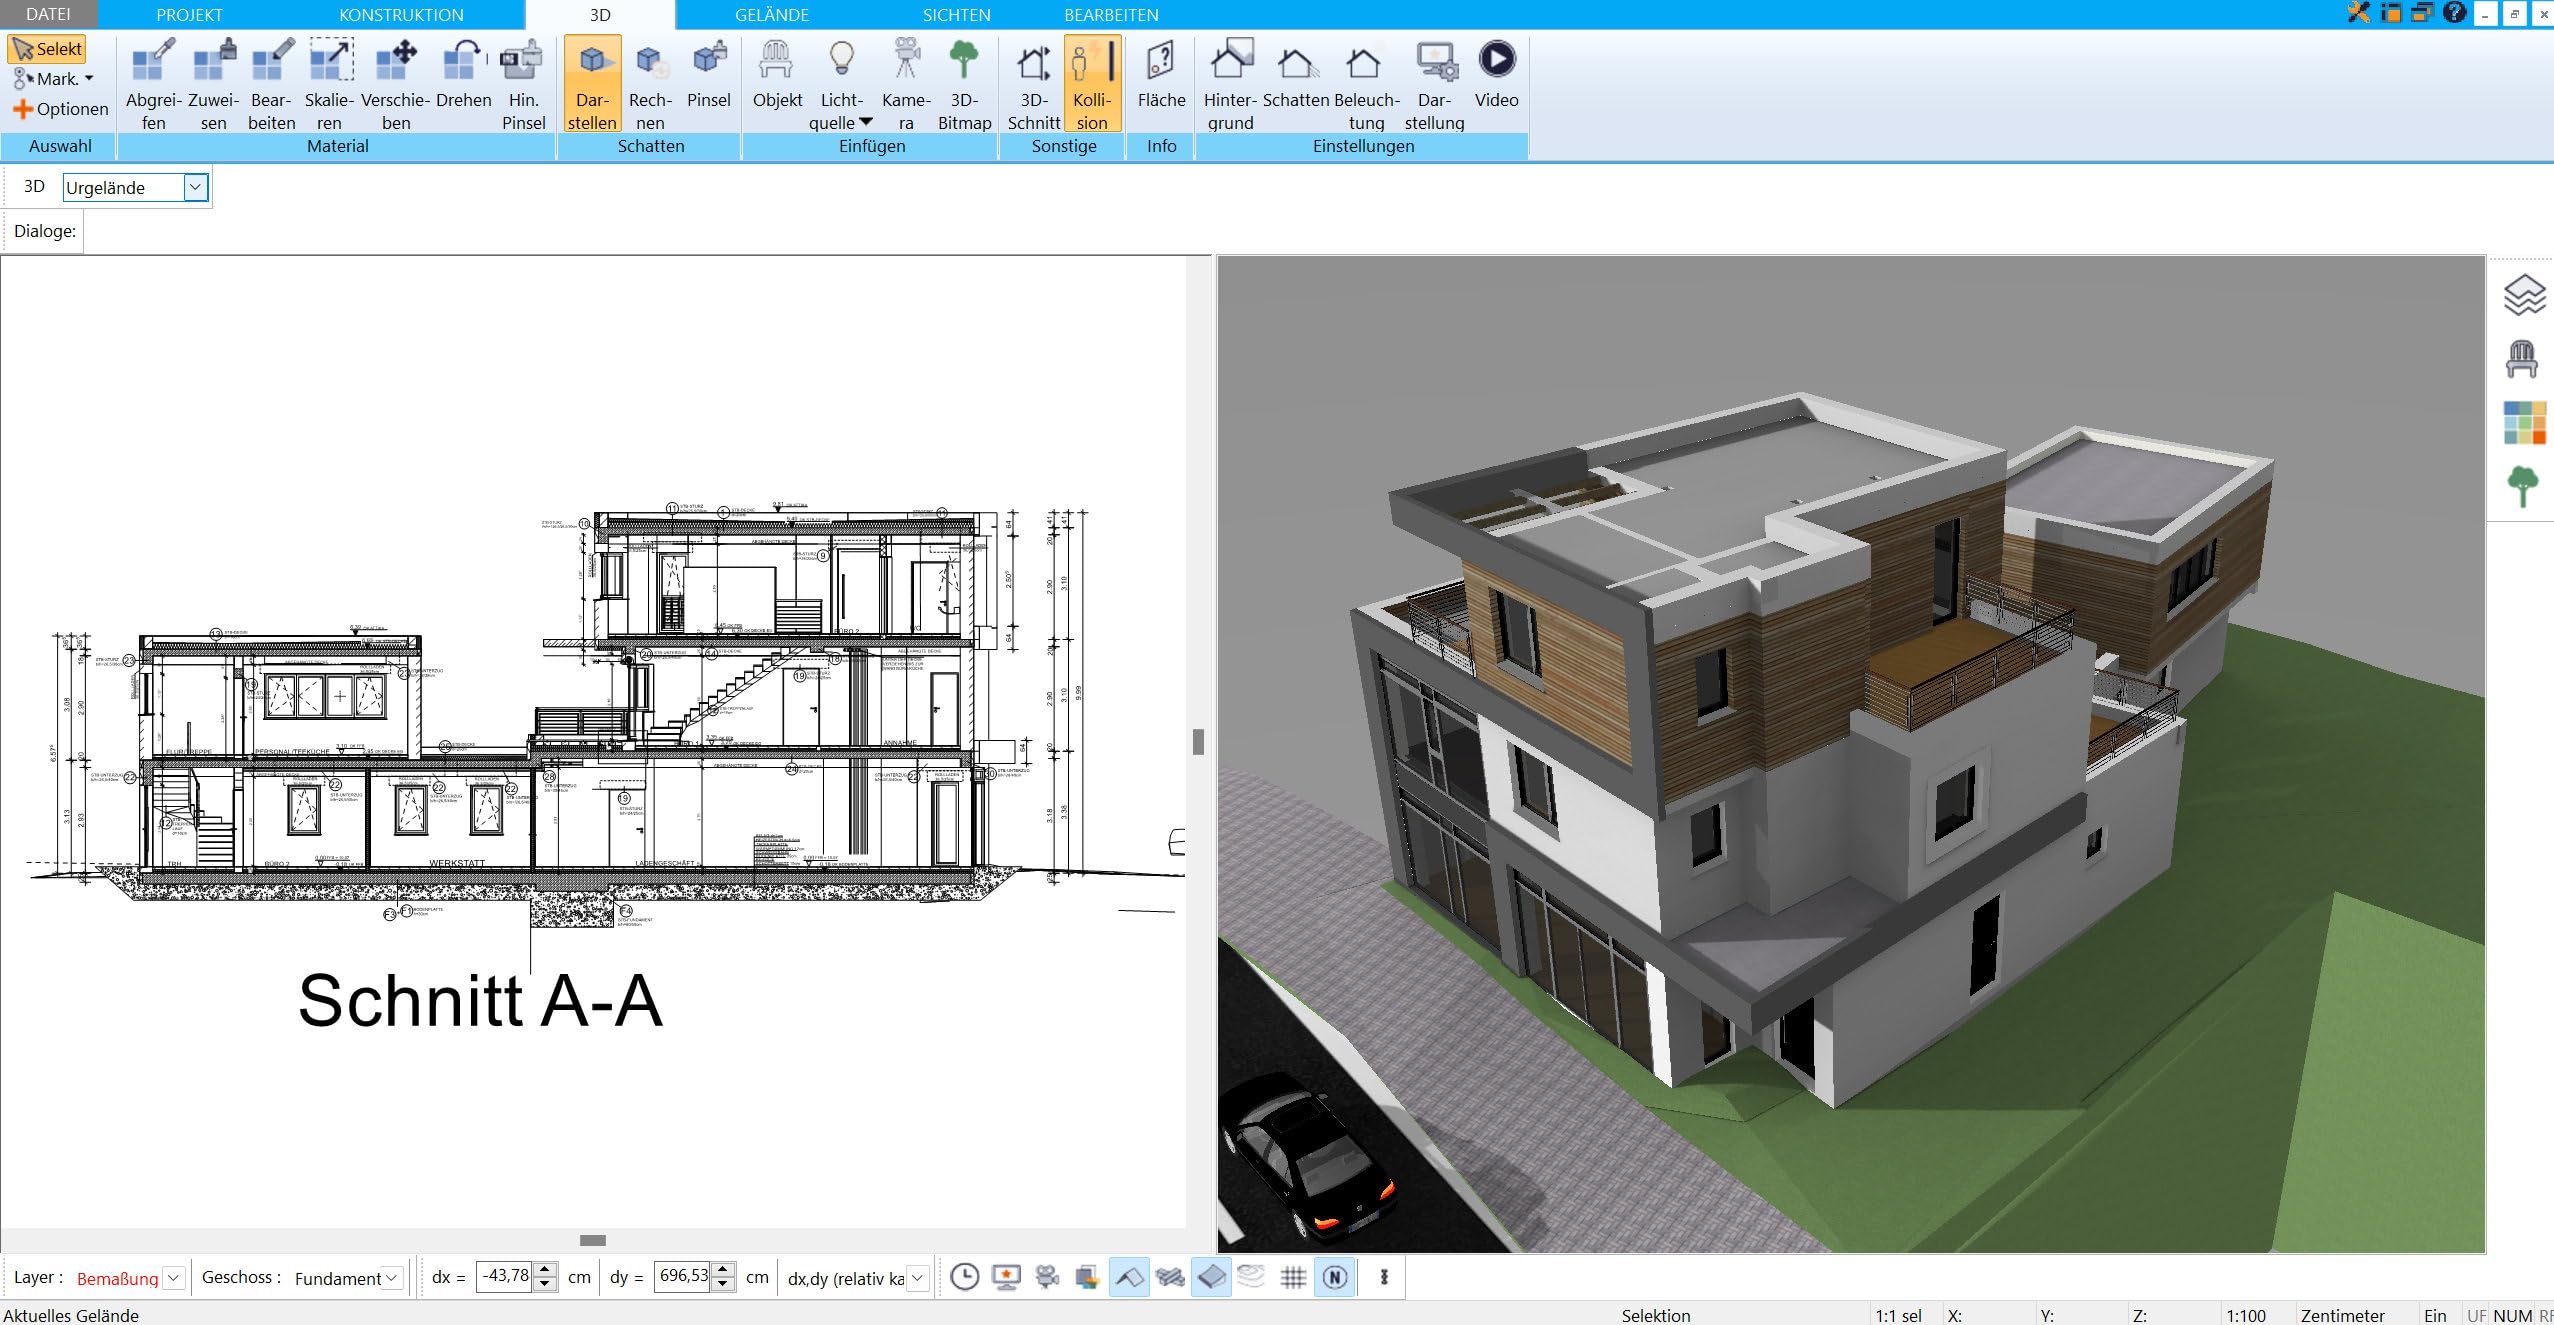Click the help question mark icon
The width and height of the screenshot is (2554, 1325).
point(2454,13)
